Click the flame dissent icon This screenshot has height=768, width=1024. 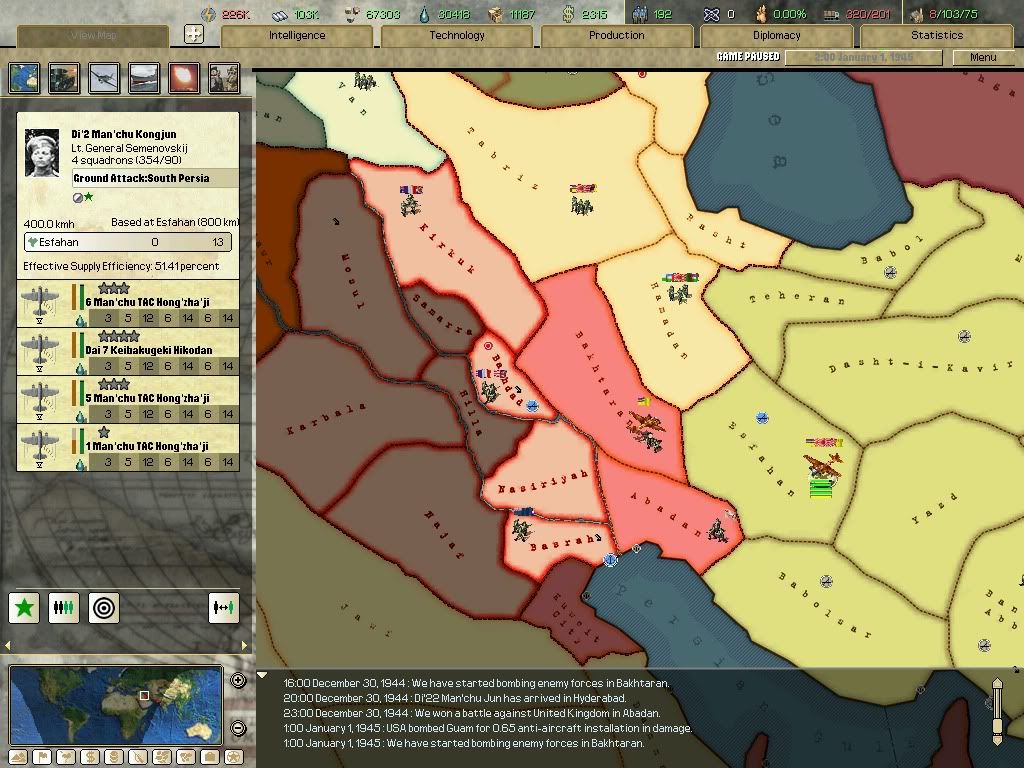pos(761,14)
